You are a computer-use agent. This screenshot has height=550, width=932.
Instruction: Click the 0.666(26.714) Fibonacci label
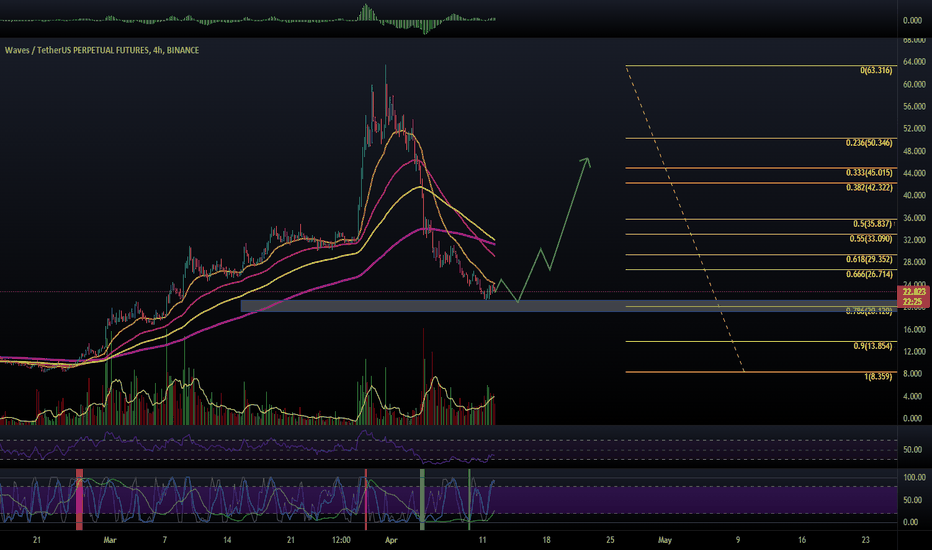869,274
